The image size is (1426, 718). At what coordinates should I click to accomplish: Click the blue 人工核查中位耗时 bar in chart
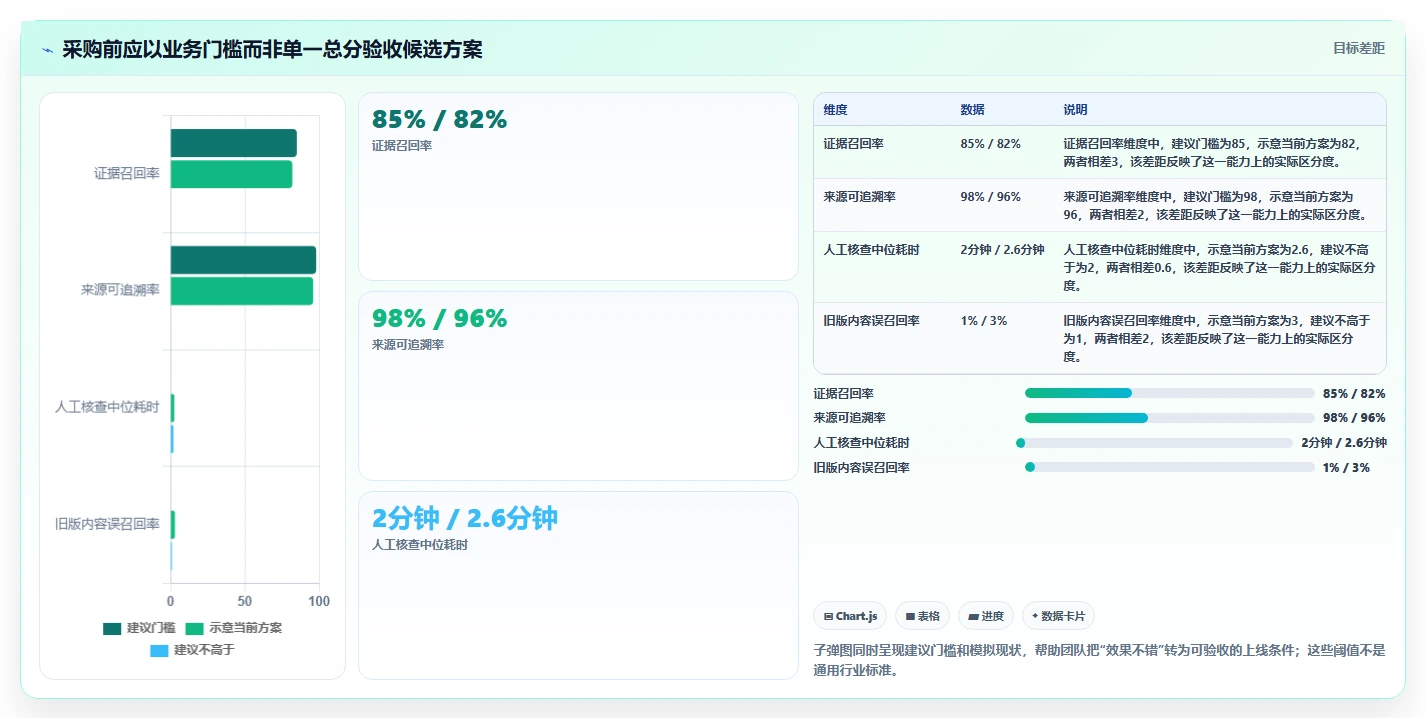pyautogui.click(x=172, y=439)
